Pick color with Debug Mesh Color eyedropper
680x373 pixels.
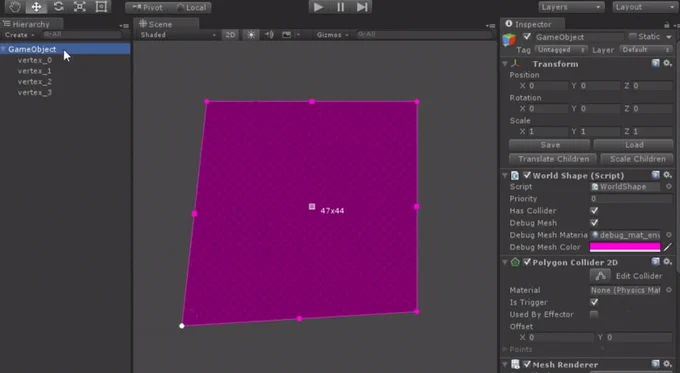(668, 247)
